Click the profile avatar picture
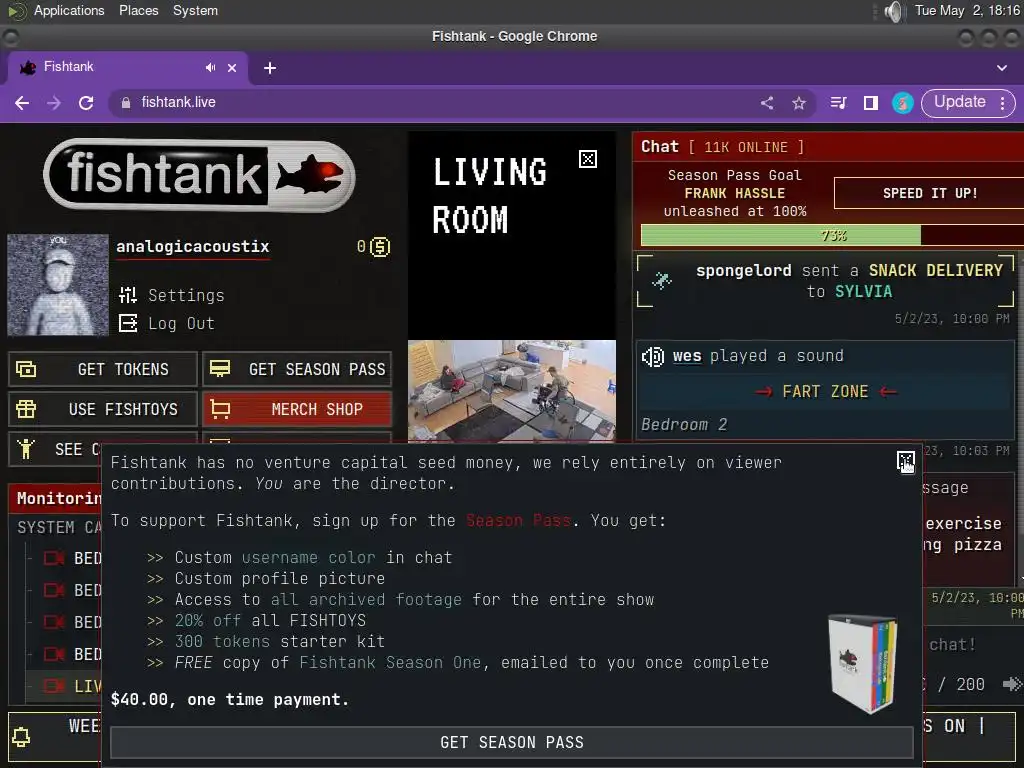The width and height of the screenshot is (1024, 768). [x=57, y=285]
